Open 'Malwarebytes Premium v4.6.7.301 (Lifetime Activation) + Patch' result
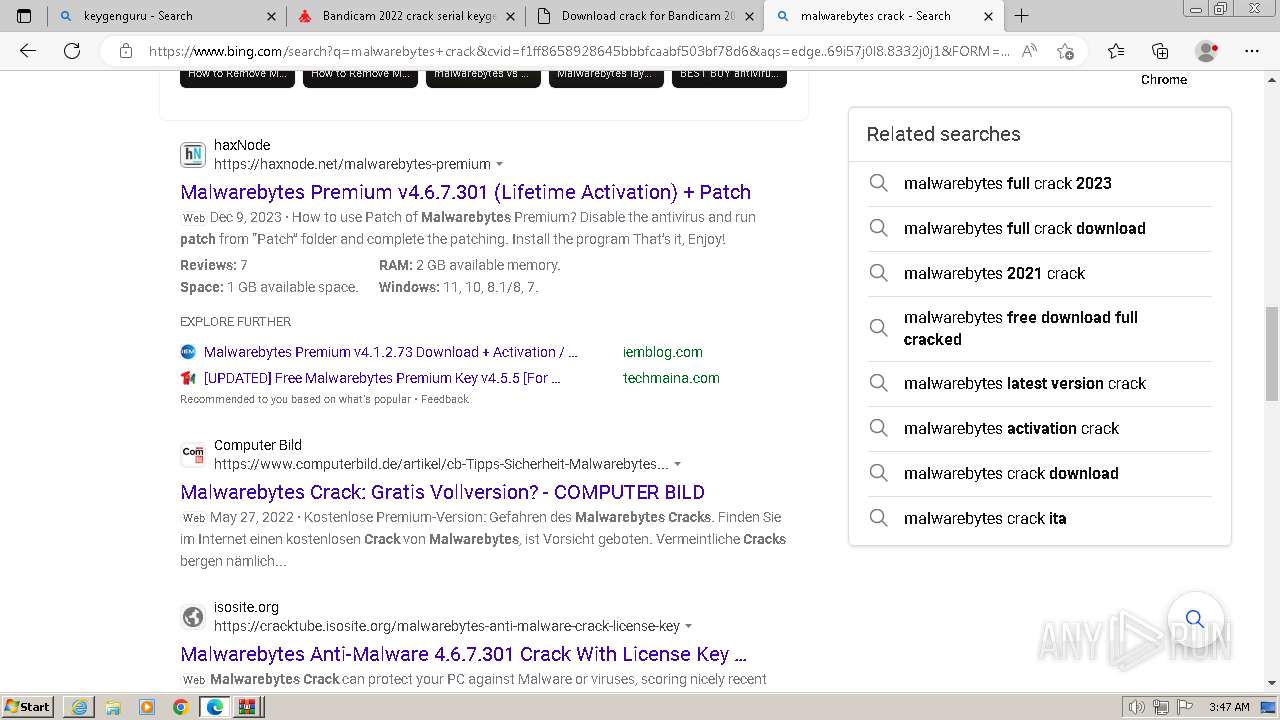1280x720 pixels. [x=465, y=192]
